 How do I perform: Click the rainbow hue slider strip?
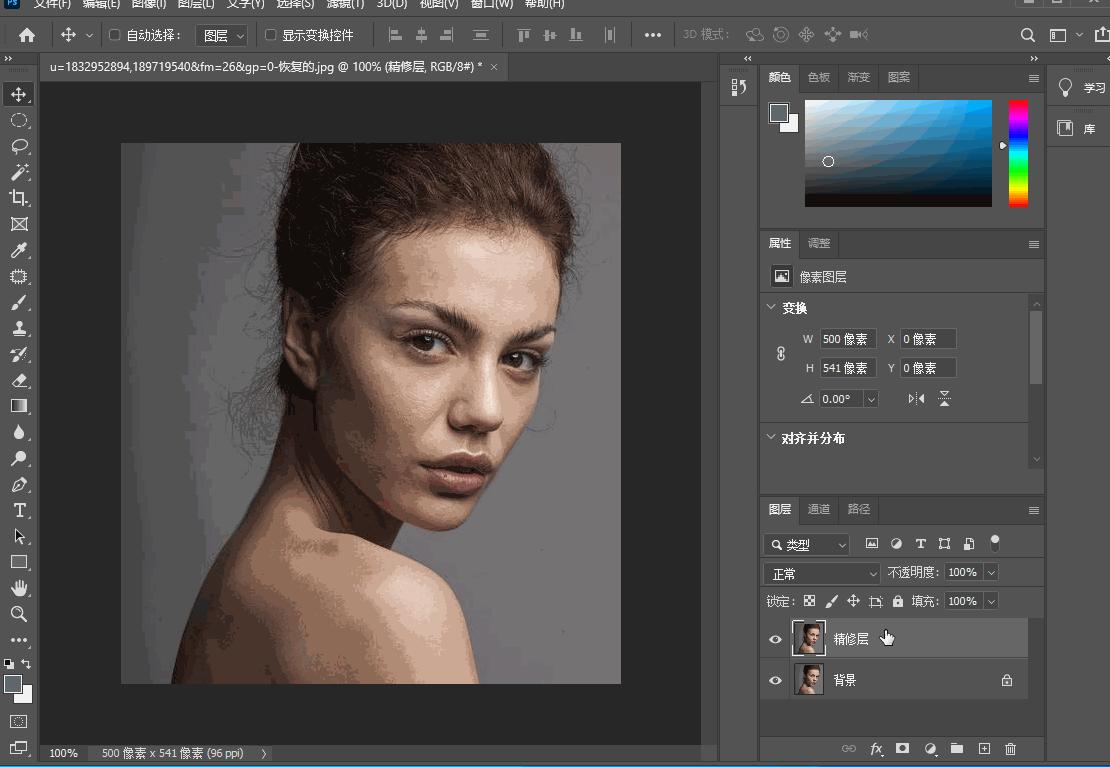click(1017, 153)
